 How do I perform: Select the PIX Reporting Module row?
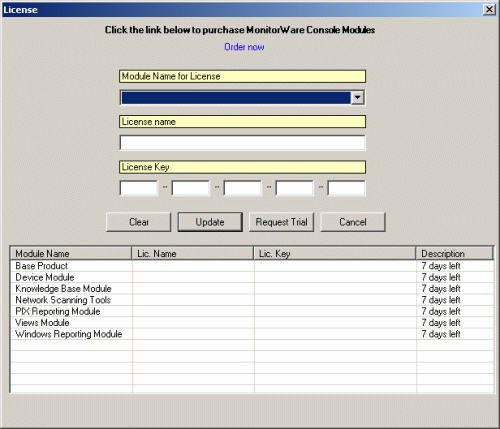252,311
